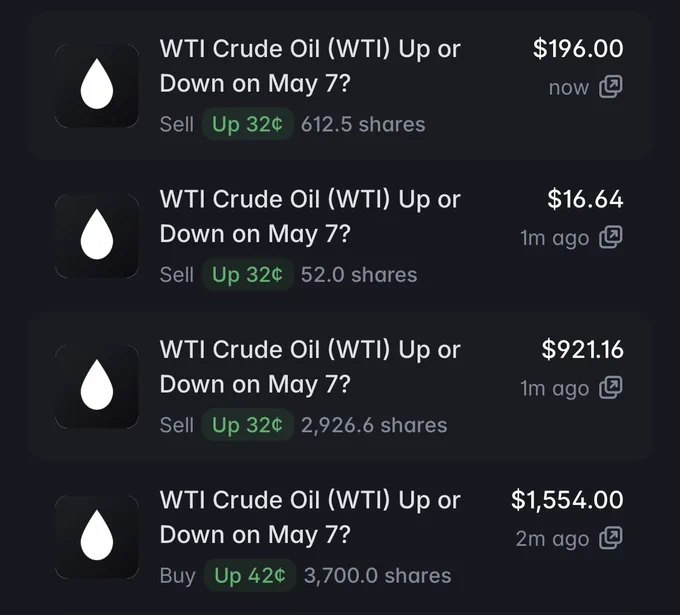
Task: Open external link for $921.16 trade
Action: click(x=611, y=387)
